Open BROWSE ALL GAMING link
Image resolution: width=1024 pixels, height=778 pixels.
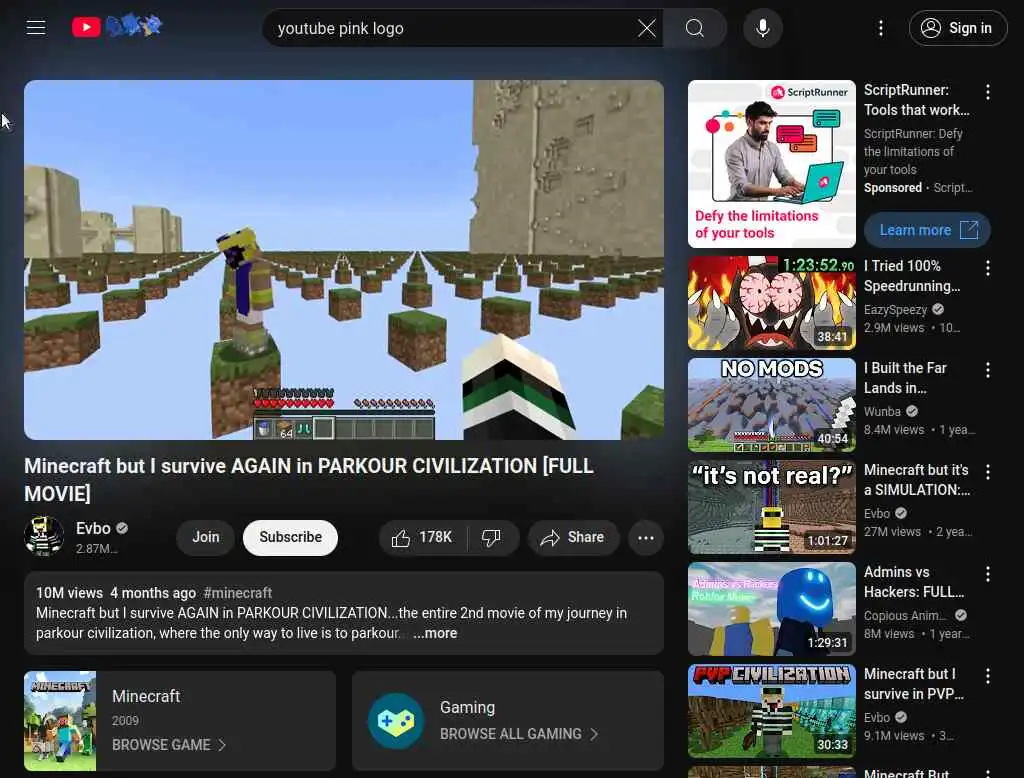click(x=511, y=734)
